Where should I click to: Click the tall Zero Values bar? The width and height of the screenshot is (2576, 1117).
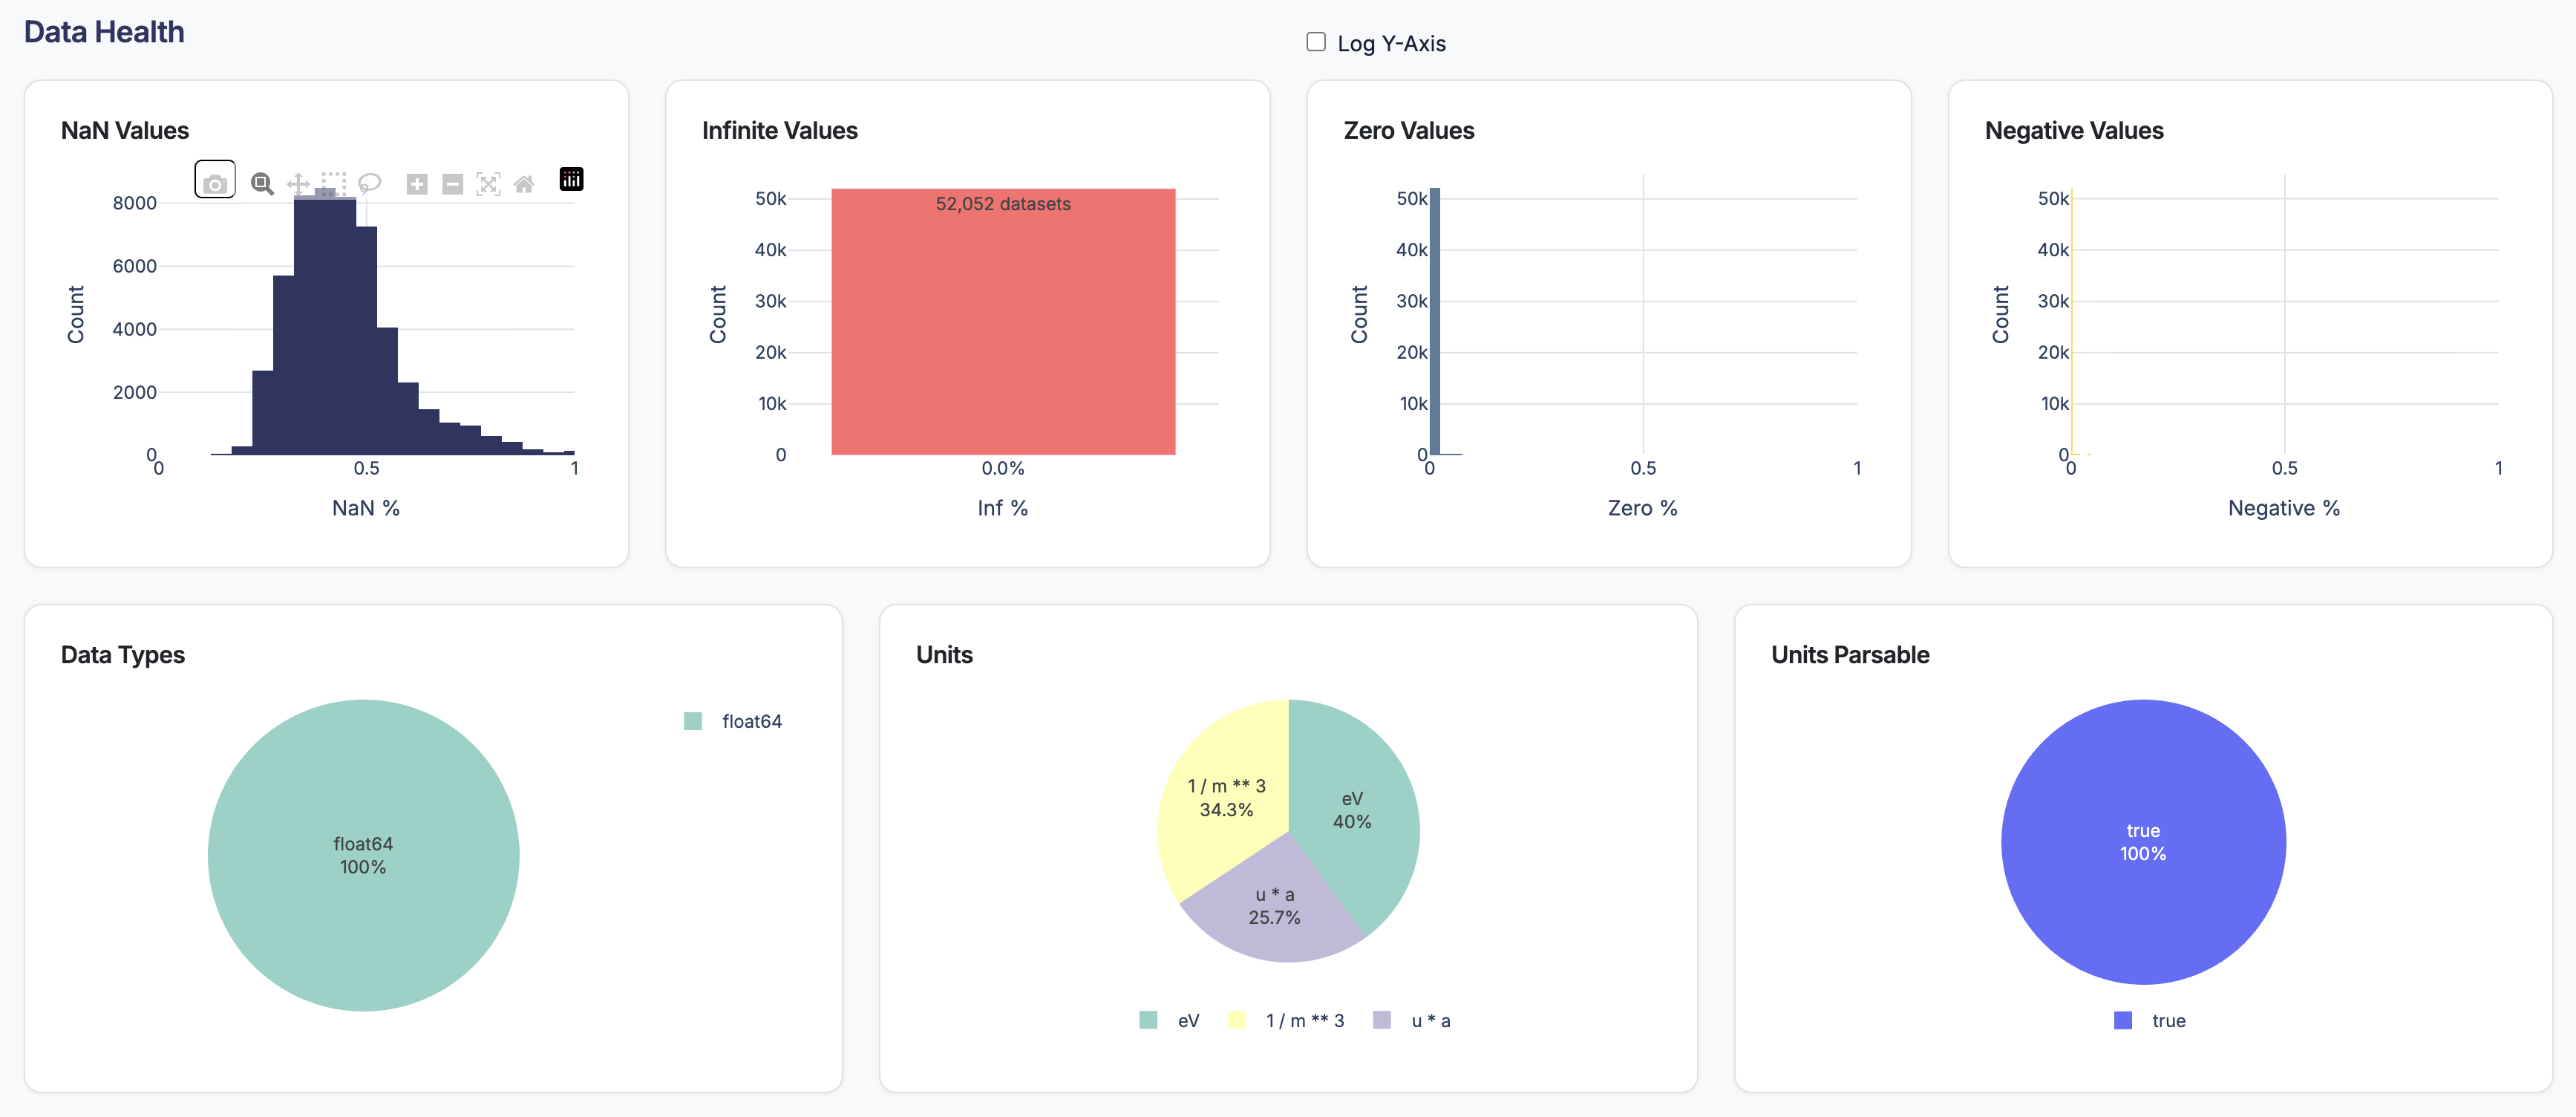[1435, 320]
